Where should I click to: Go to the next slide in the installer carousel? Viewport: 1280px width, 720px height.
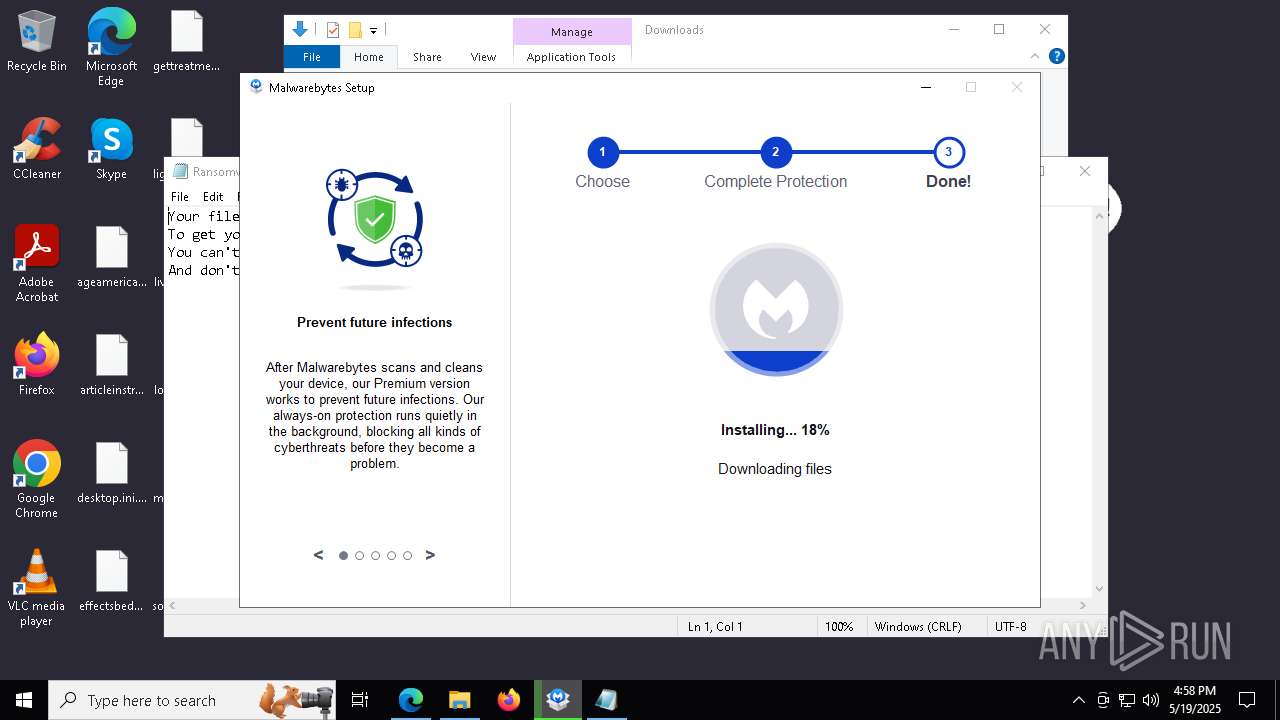pyautogui.click(x=430, y=555)
